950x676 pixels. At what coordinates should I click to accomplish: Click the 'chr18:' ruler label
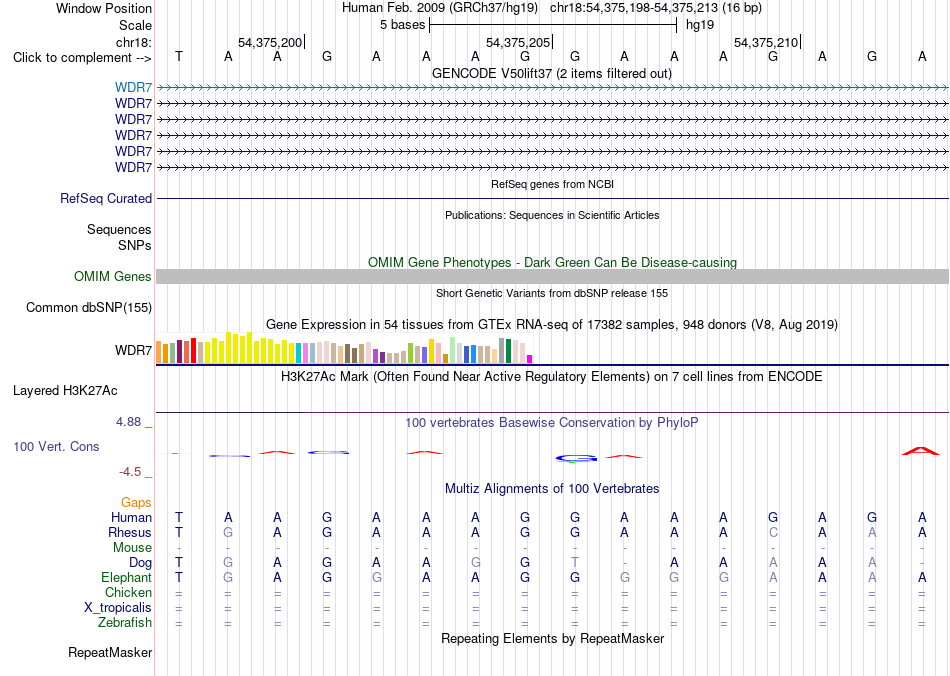point(133,42)
